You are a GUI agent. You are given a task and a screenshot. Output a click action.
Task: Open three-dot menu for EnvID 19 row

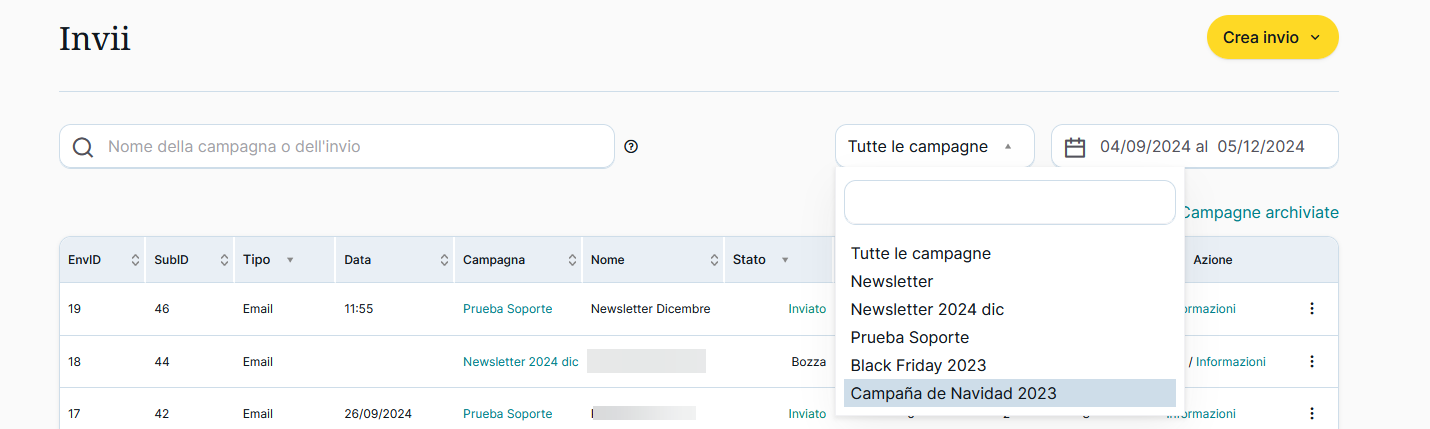1312,309
